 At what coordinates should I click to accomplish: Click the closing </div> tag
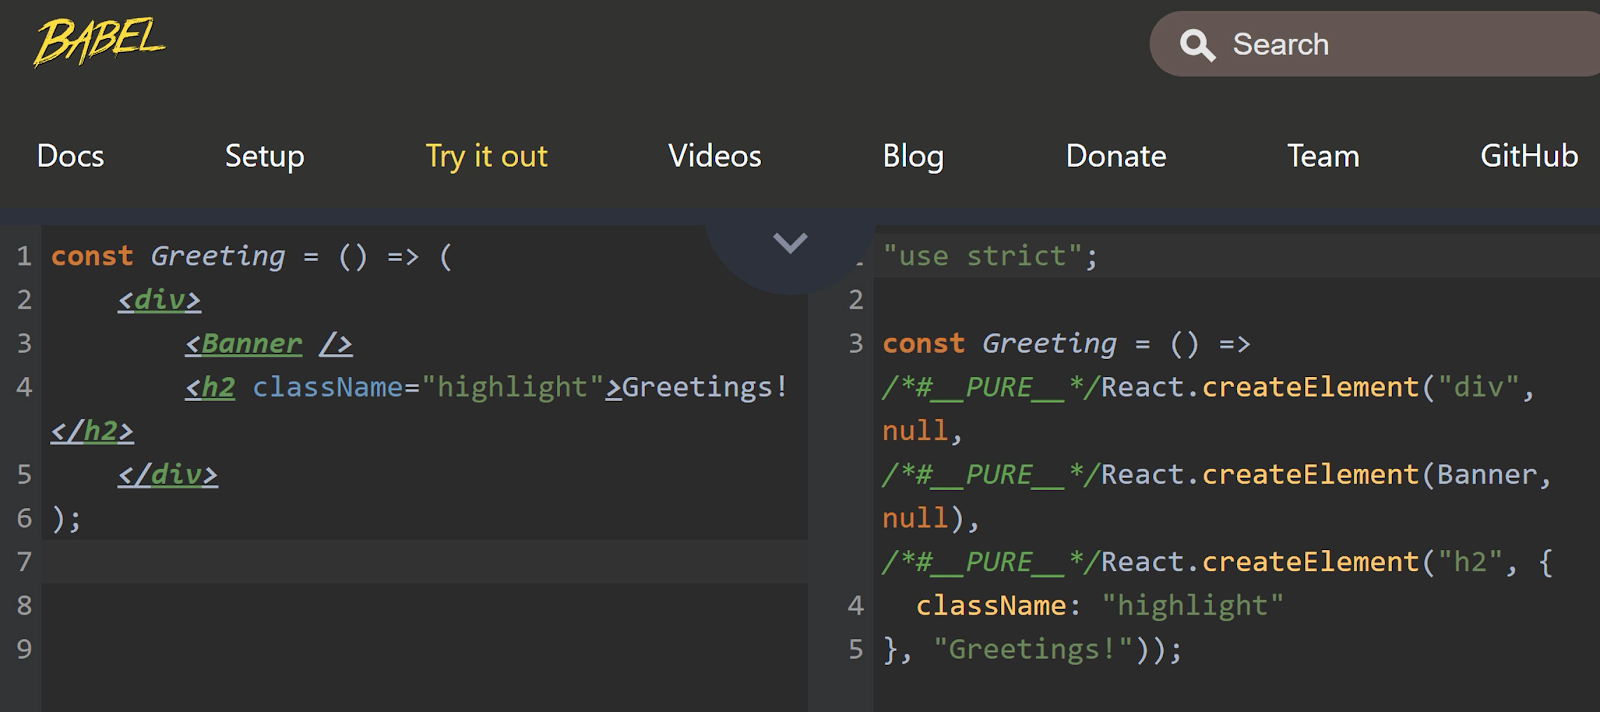coord(167,474)
